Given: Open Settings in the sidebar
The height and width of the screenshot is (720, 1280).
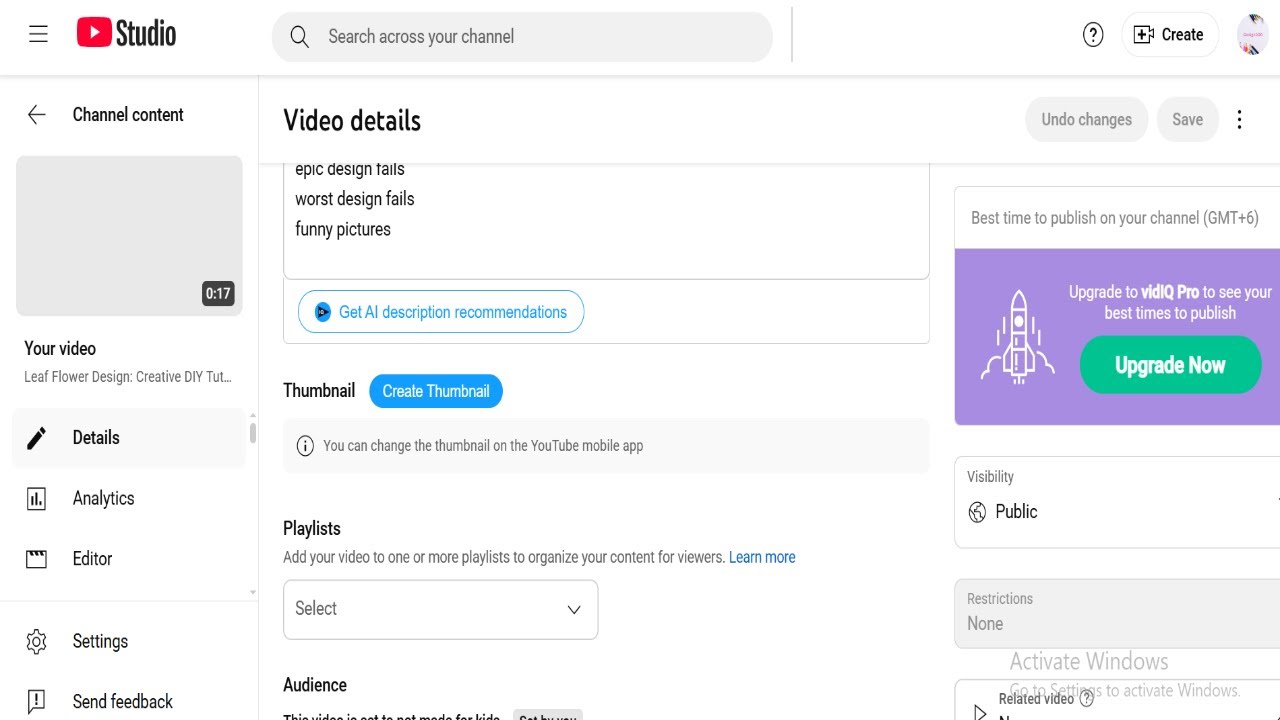Looking at the screenshot, I should tap(129, 641).
